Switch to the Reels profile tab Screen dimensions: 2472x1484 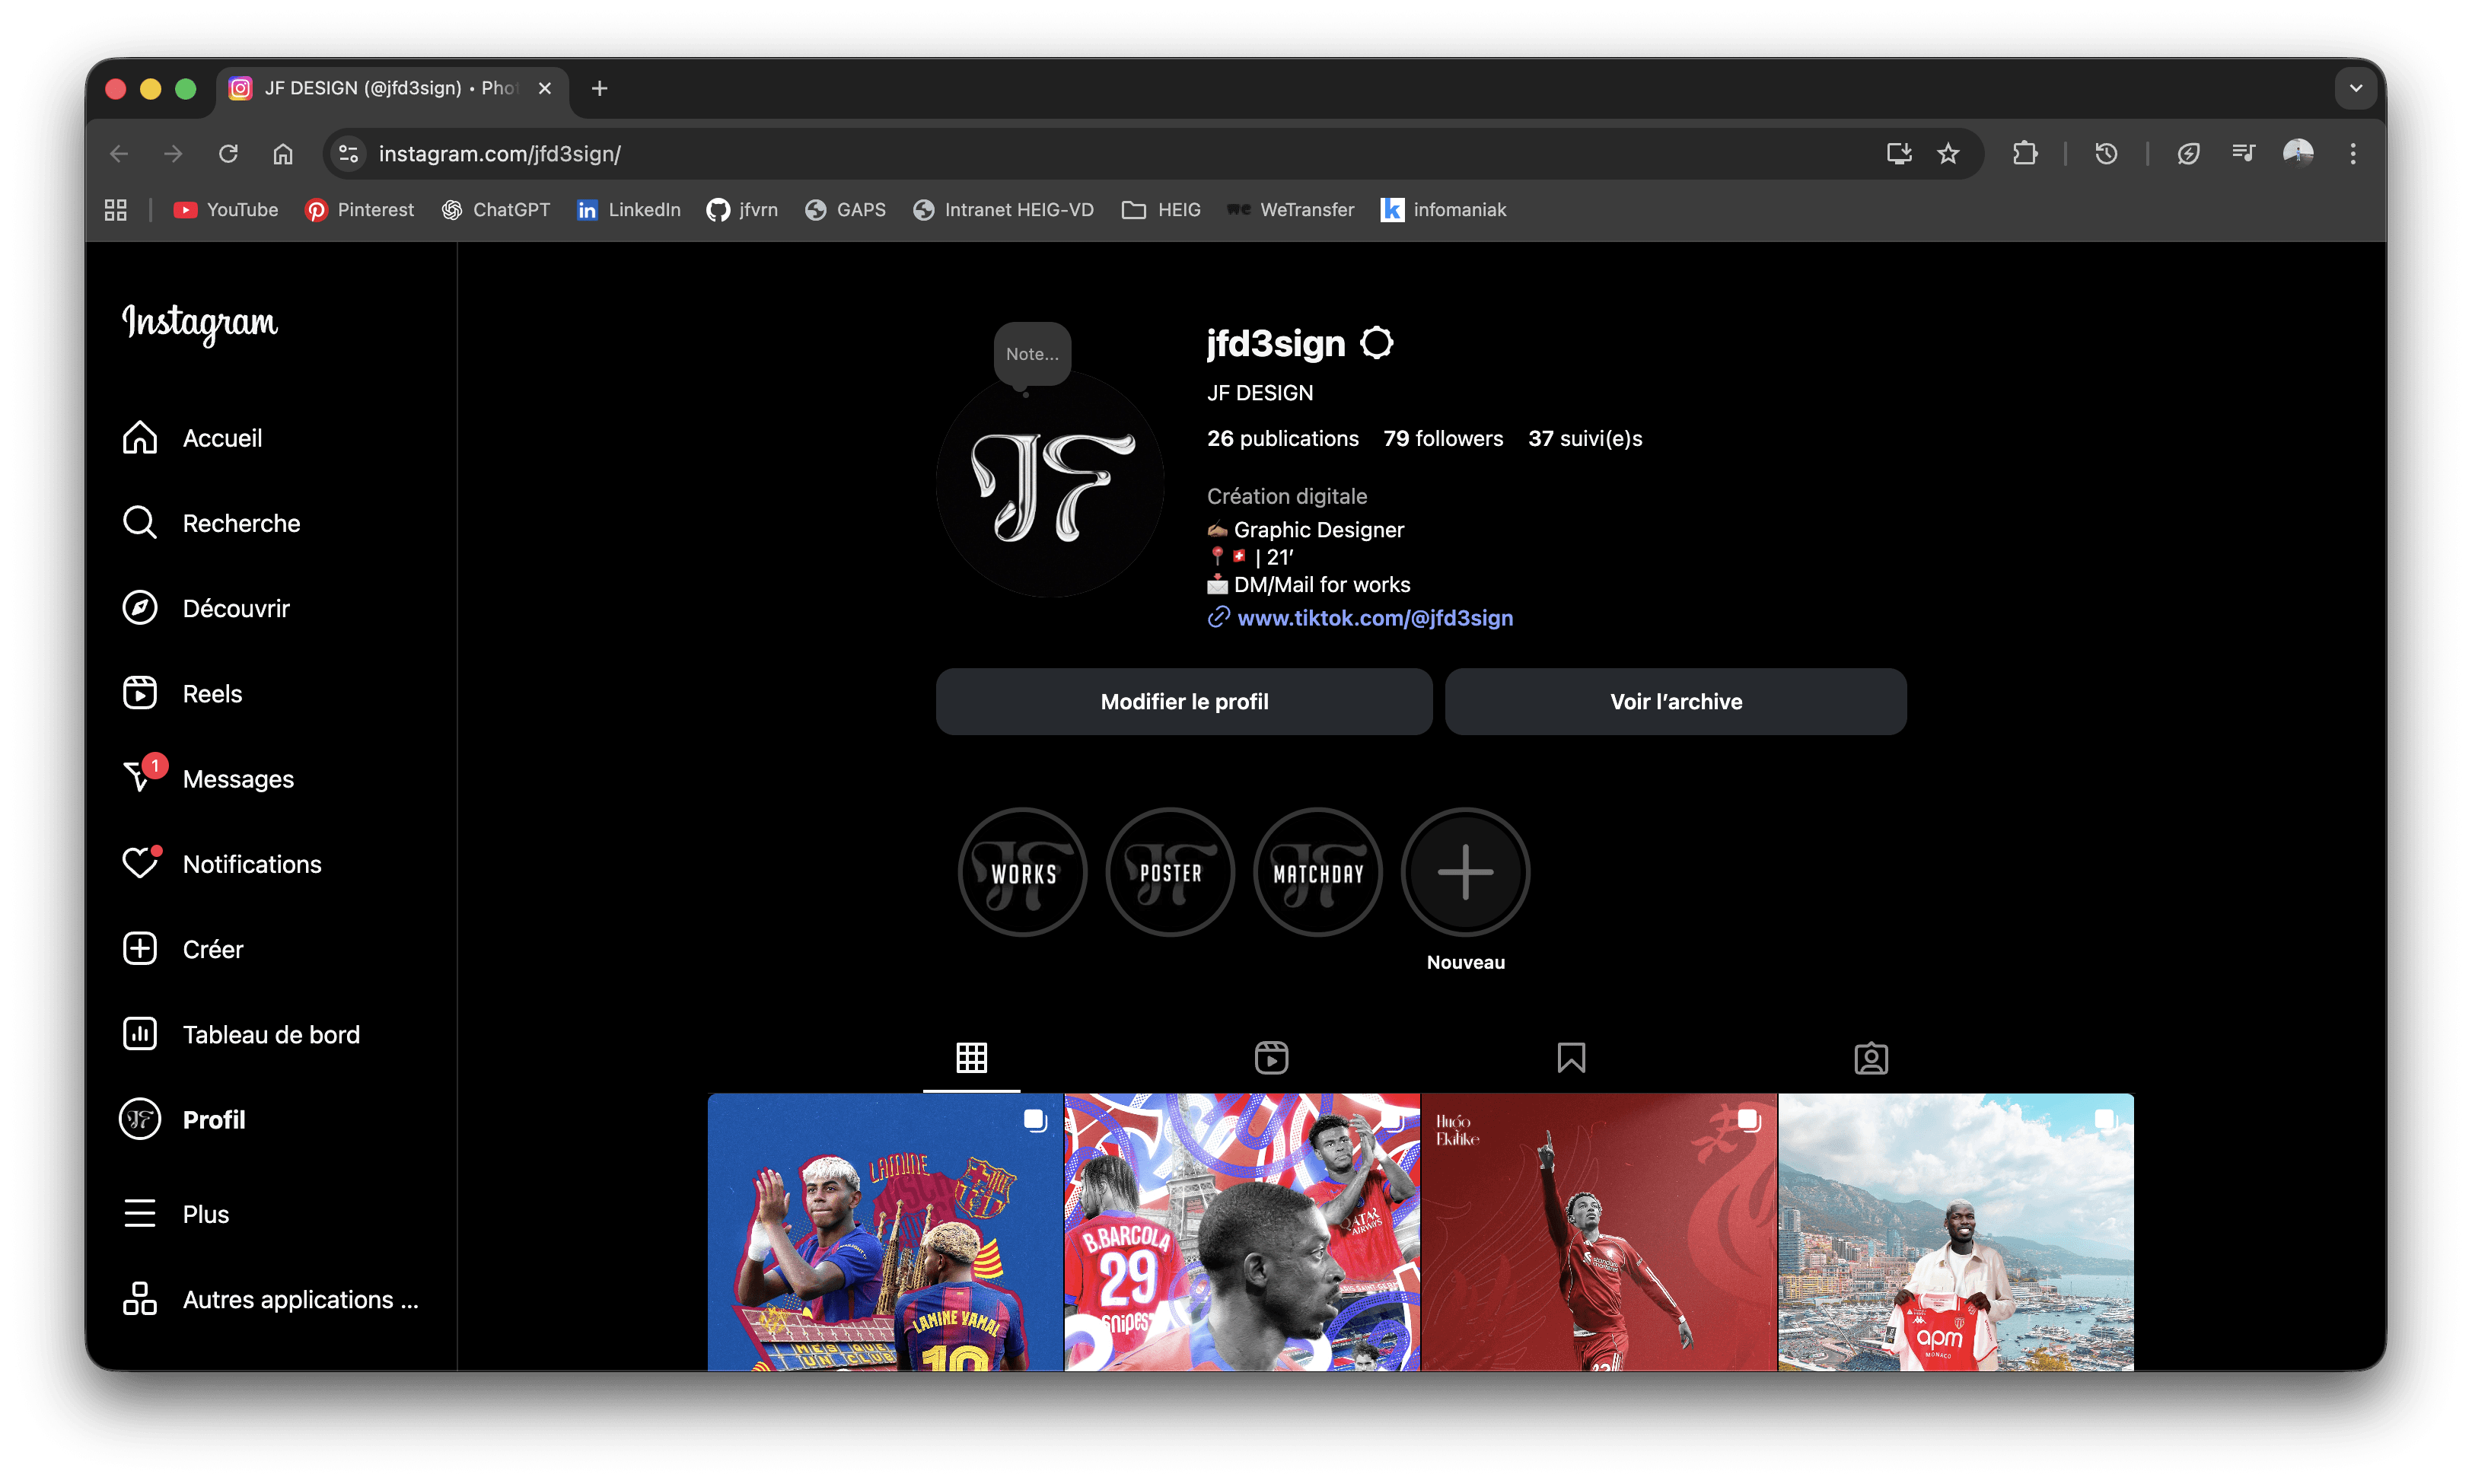click(x=1271, y=1058)
